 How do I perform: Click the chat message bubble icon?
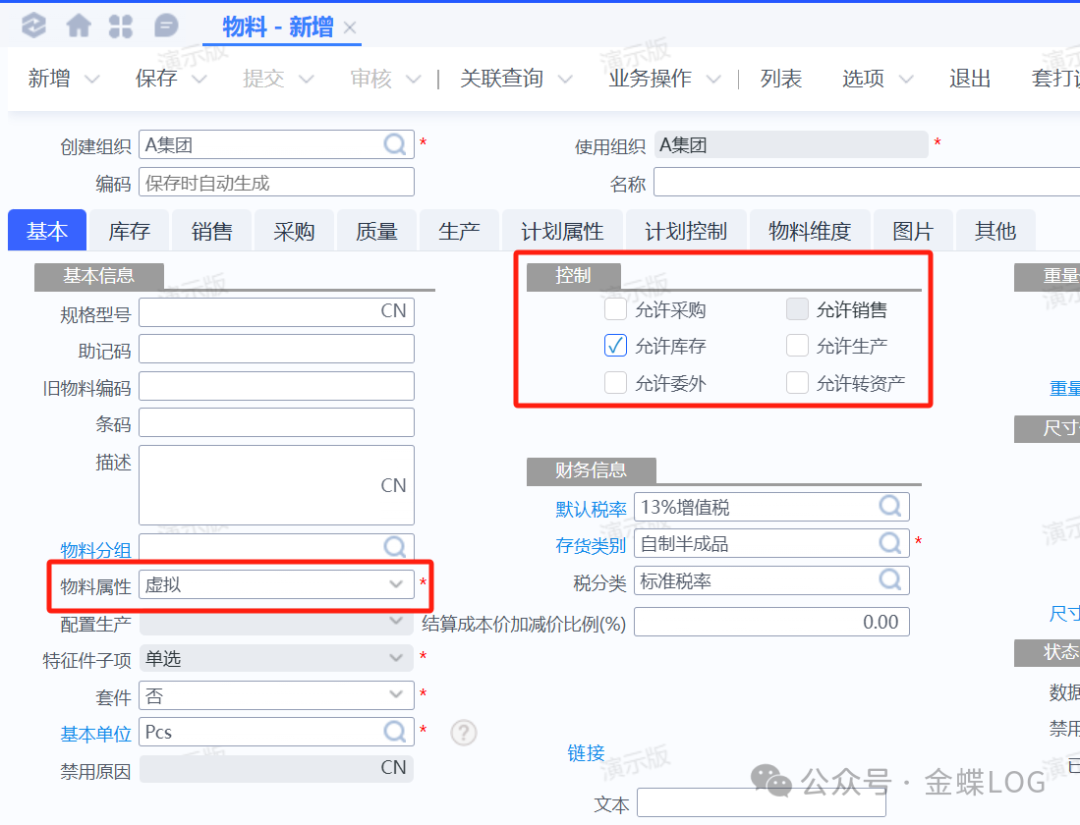[166, 26]
